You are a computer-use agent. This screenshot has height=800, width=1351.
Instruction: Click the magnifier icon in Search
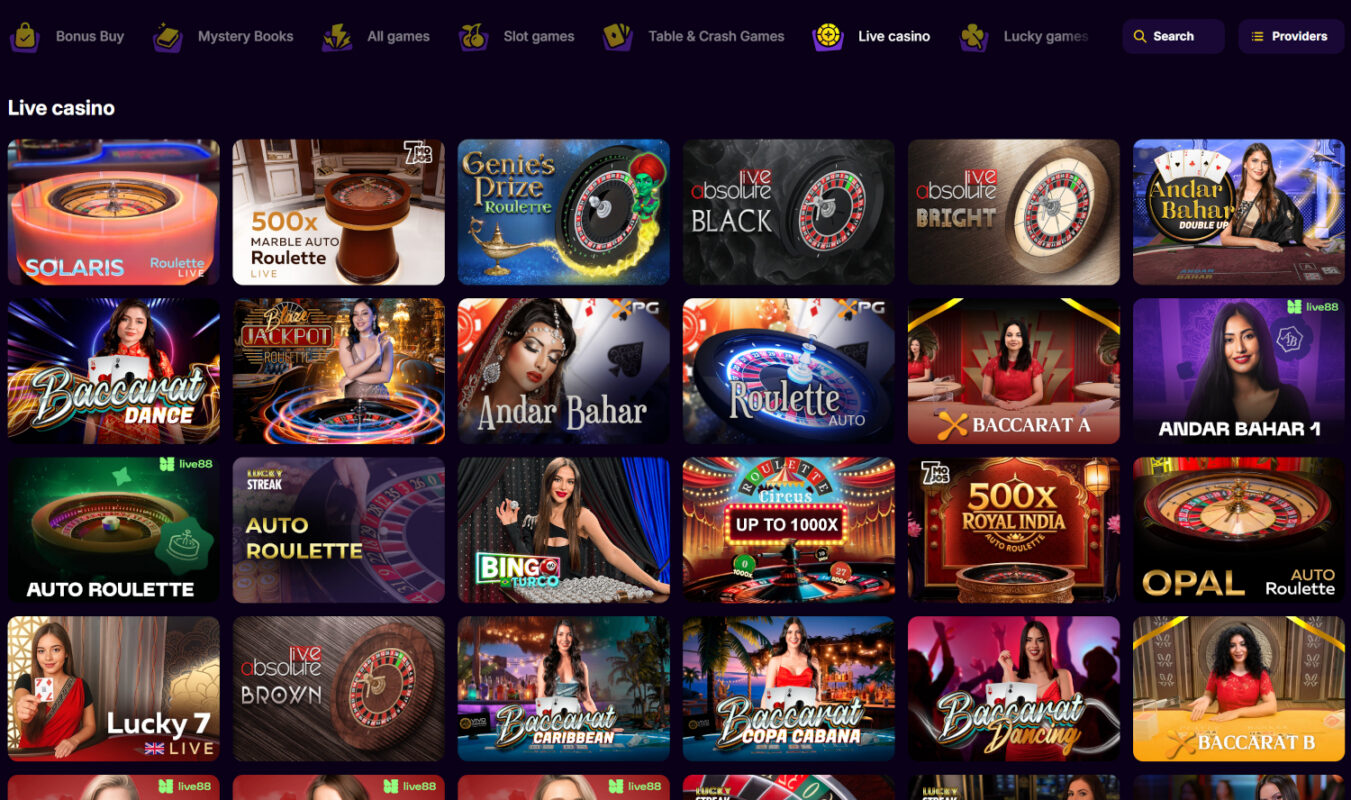[x=1139, y=36]
